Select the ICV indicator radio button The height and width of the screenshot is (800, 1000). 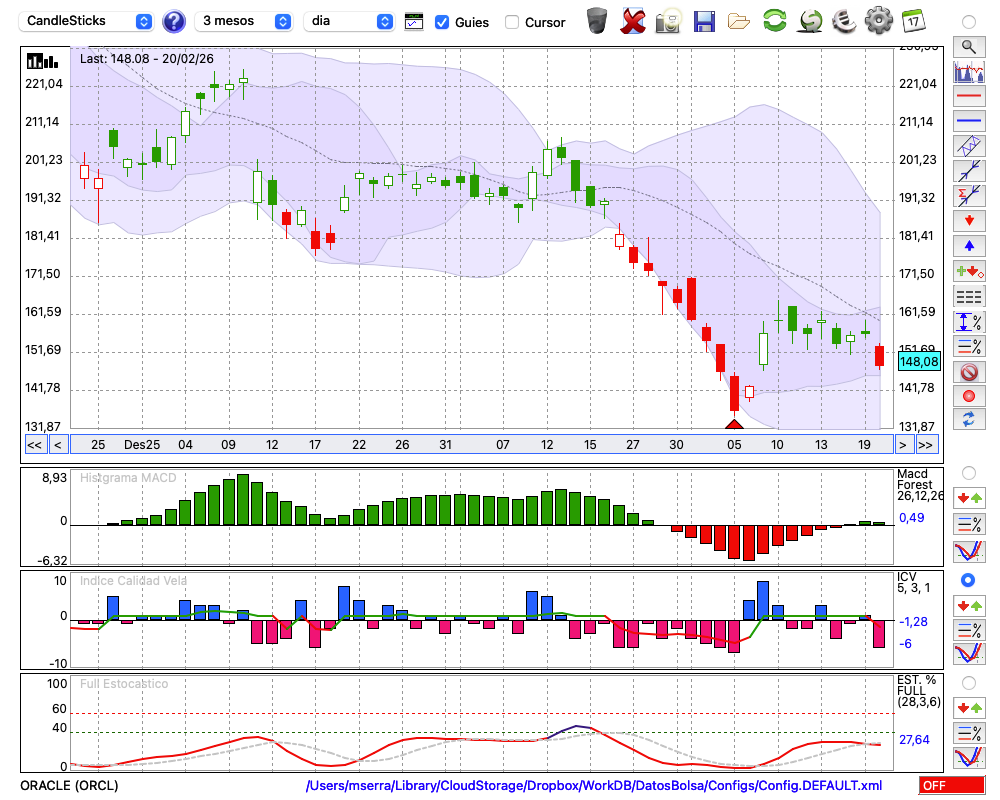[x=967, y=580]
